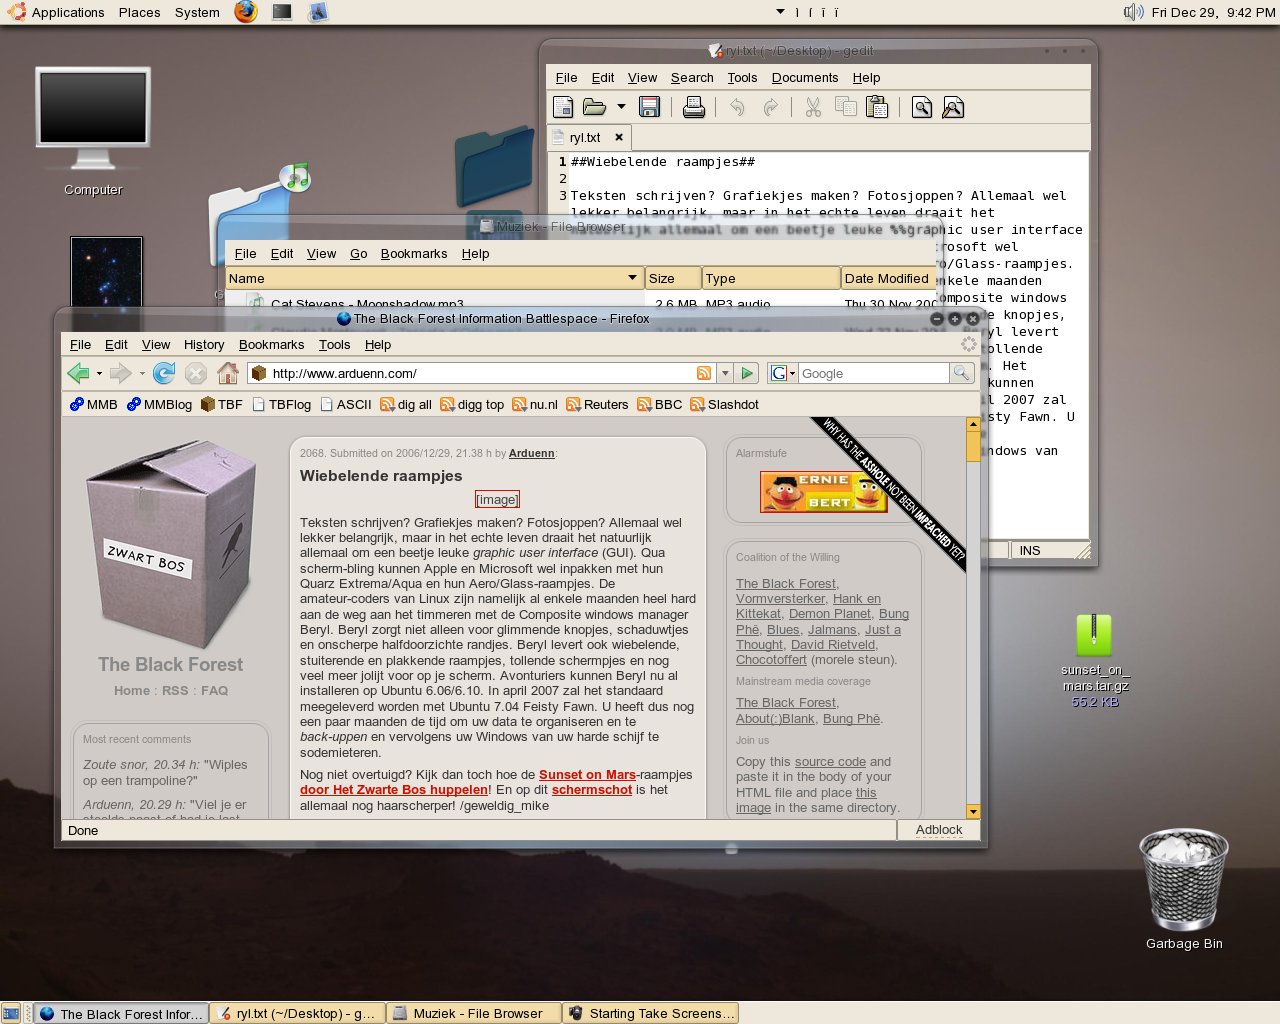The image size is (1280, 1024).
Task: Expand Firefox URL bar history dropdown
Action: pos(726,373)
